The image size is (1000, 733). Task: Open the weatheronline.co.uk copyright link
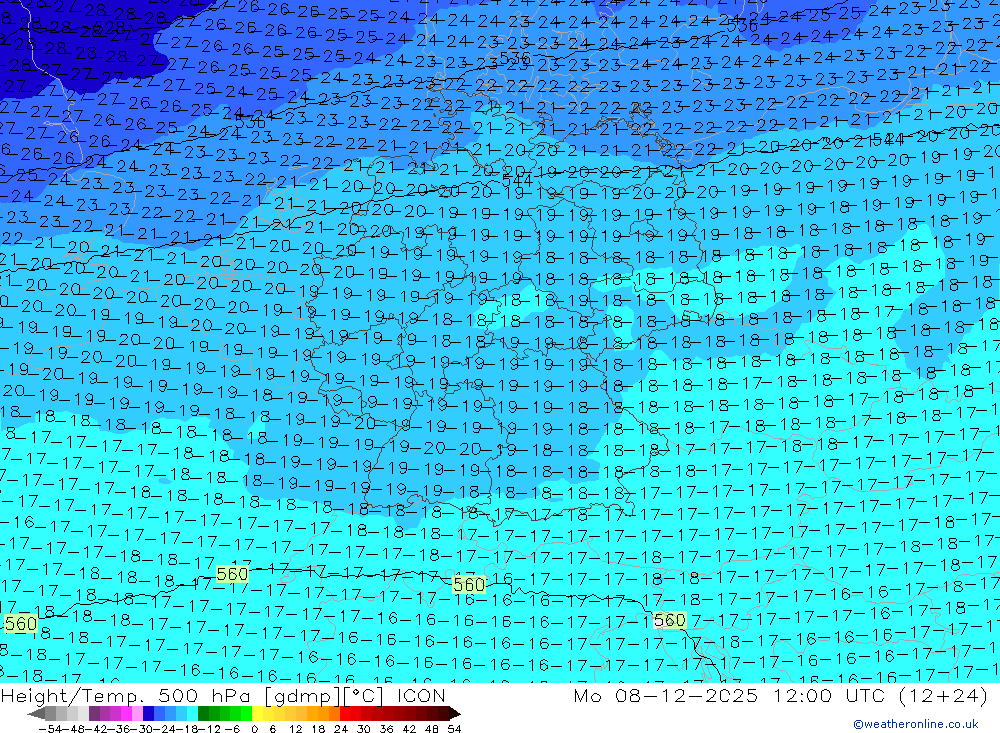(916, 724)
